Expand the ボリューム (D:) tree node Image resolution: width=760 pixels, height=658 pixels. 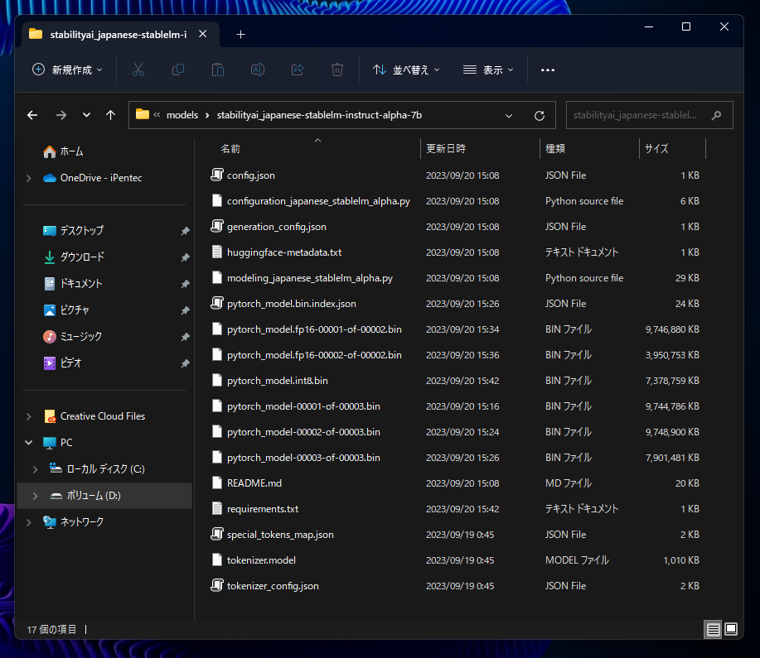coord(35,496)
